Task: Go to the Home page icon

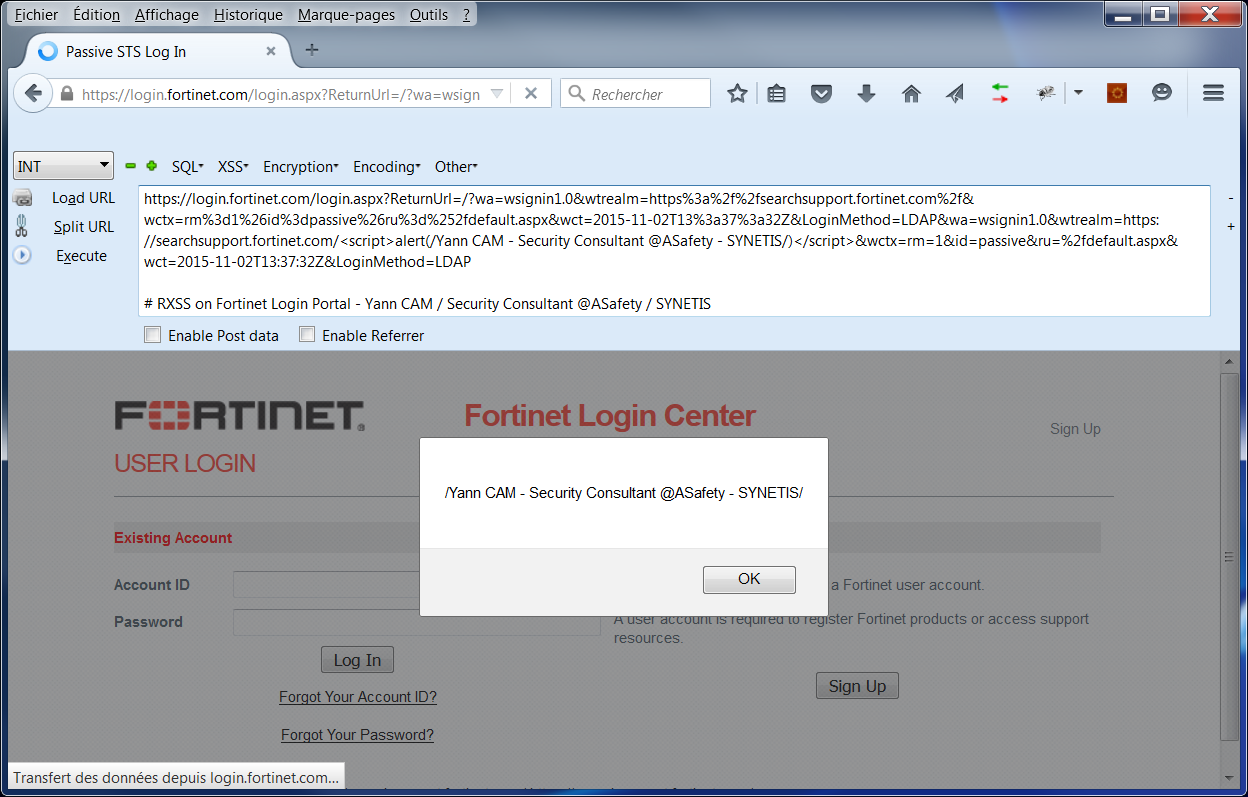Action: coord(911,93)
